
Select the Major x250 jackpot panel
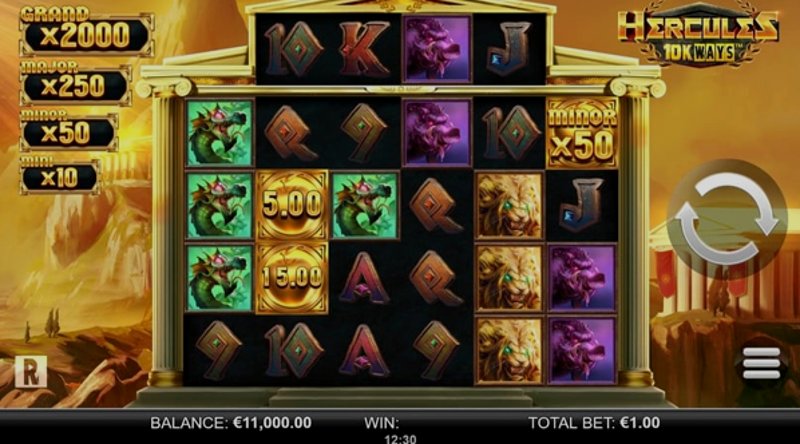tap(76, 83)
